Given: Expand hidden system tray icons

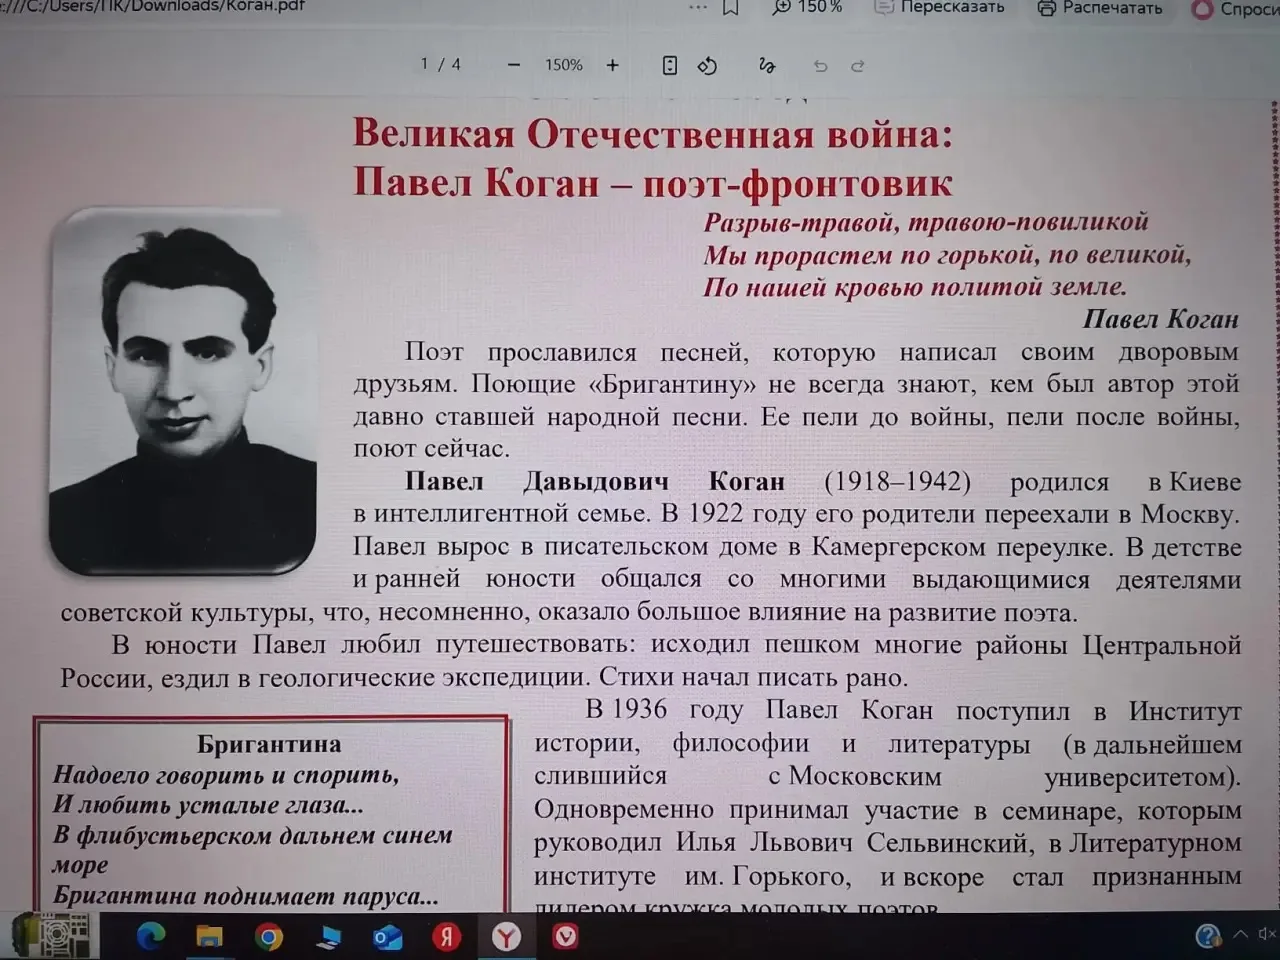Looking at the screenshot, I should pyautogui.click(x=1240, y=935).
